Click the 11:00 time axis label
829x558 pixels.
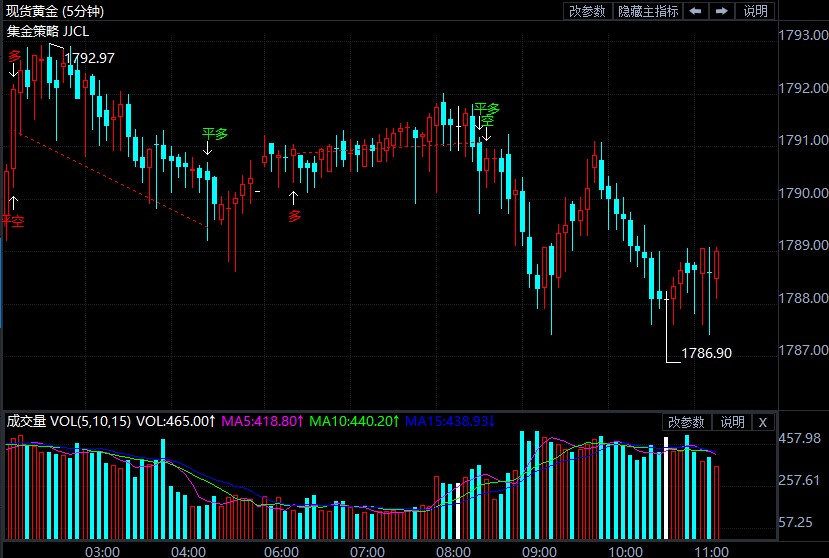tap(711, 552)
